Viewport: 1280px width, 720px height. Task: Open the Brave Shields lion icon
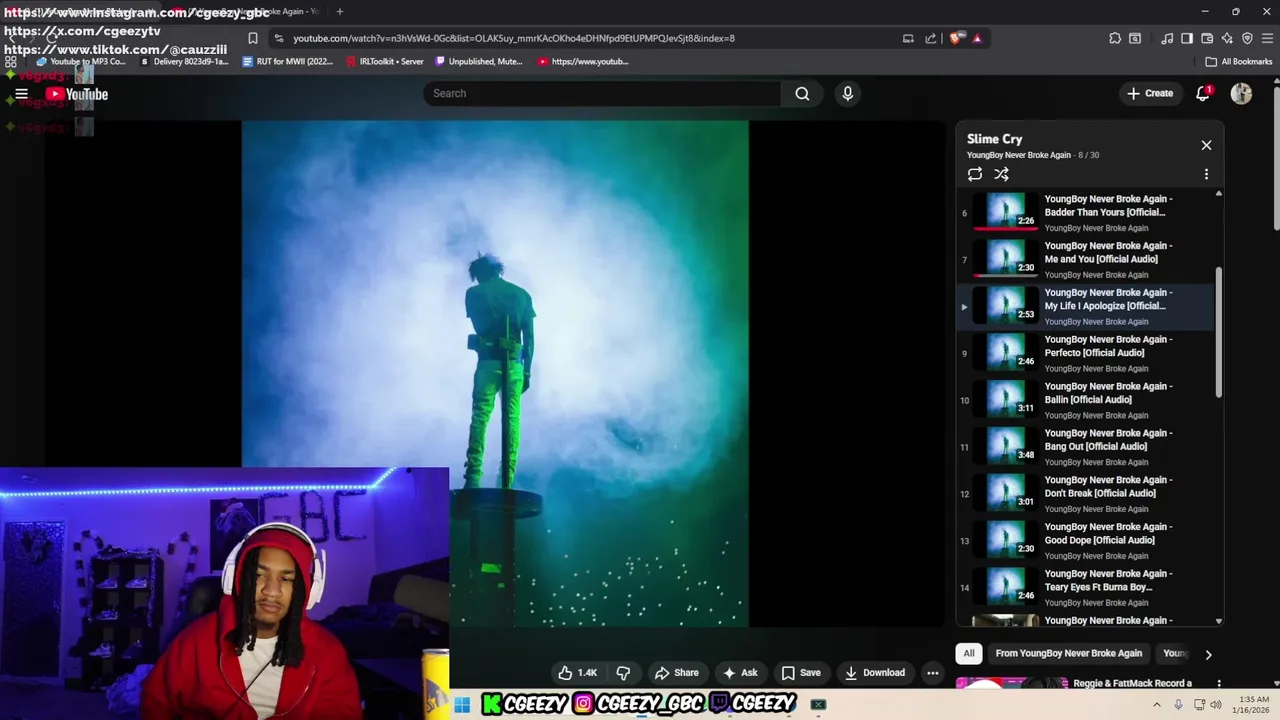[956, 38]
